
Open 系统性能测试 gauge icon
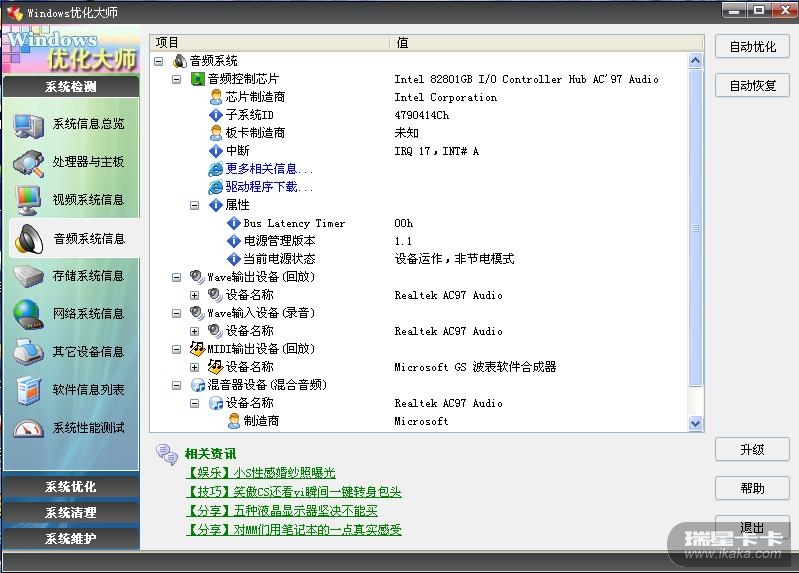(x=28, y=428)
